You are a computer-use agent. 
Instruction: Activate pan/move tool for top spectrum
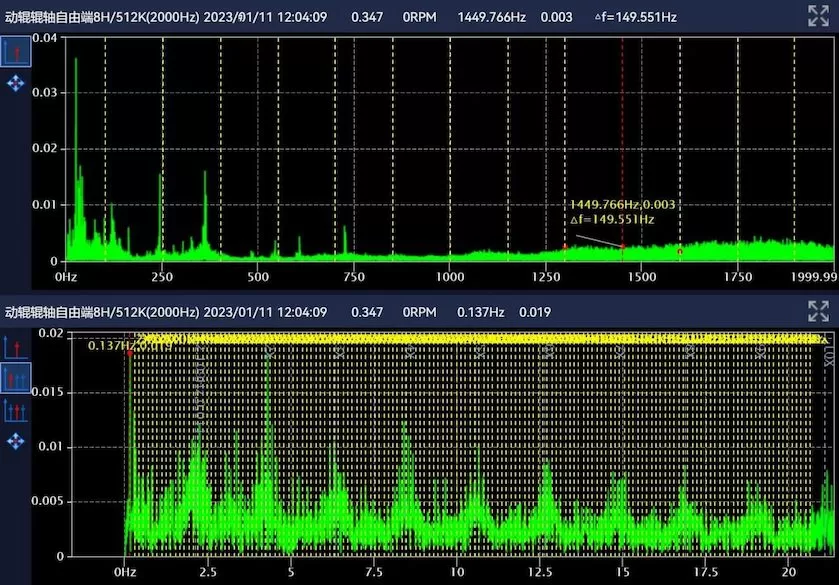coord(16,83)
